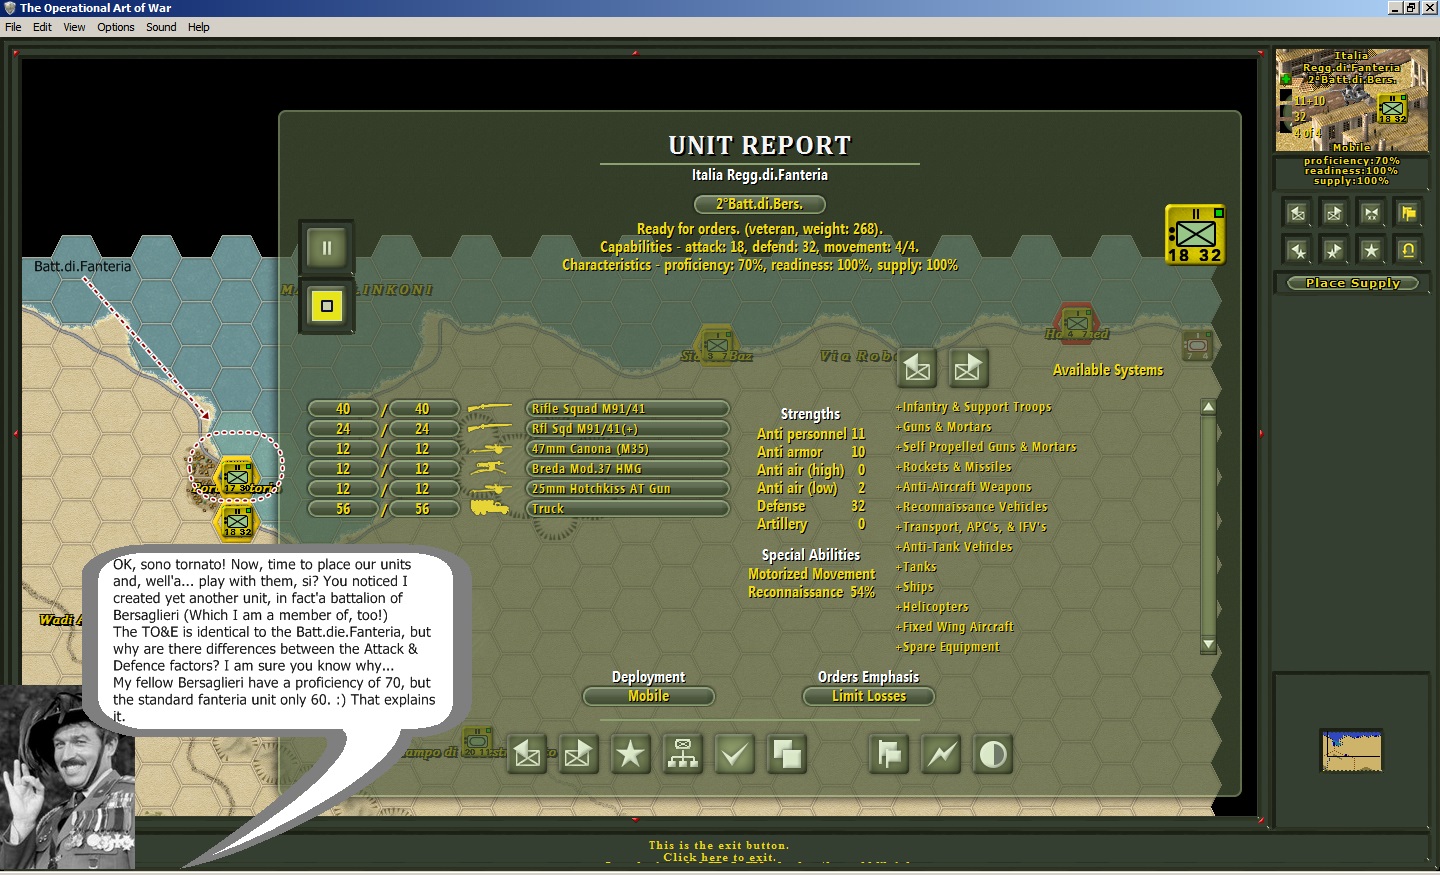Click the Mobile deployment button

pyautogui.click(x=649, y=696)
